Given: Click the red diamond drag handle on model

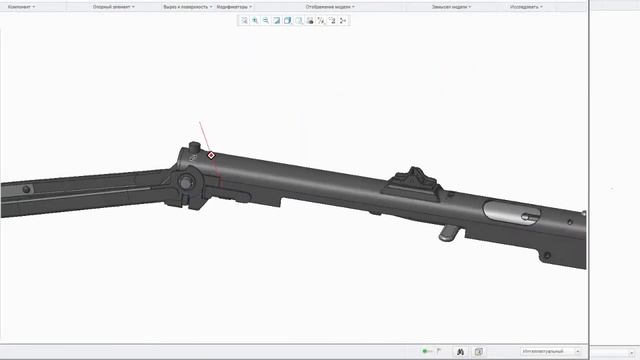Looking at the screenshot, I should pos(211,155).
